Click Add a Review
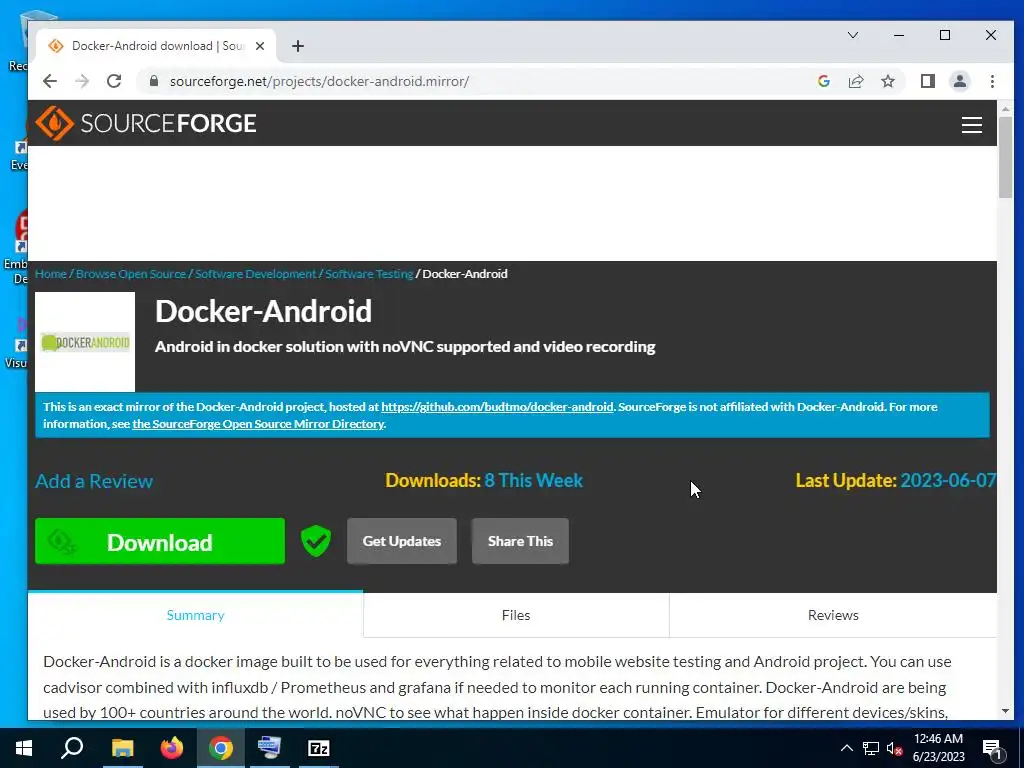 [x=94, y=481]
